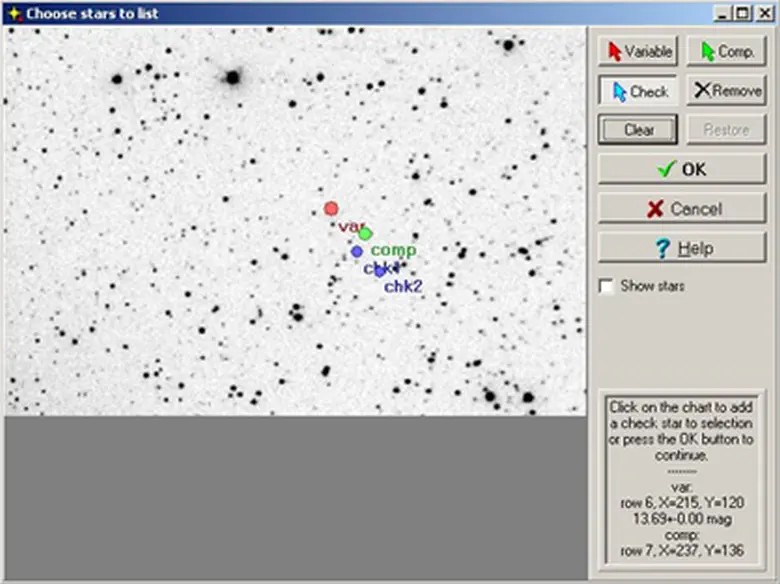Screen dimensions: 780x584
Task: Confirm selection with the OK button
Action: 681,169
